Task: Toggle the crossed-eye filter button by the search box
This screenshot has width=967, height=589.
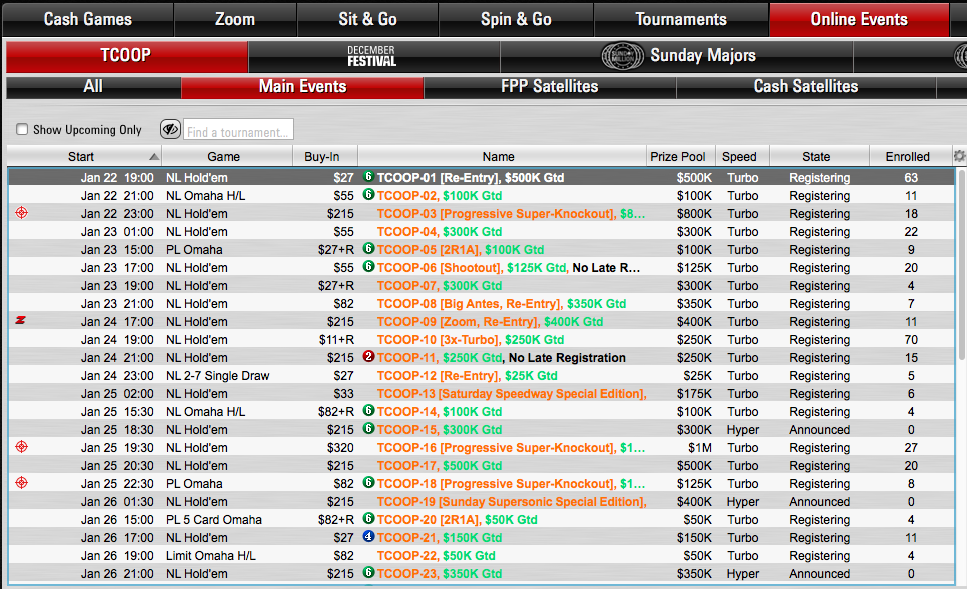Action: pyautogui.click(x=170, y=130)
